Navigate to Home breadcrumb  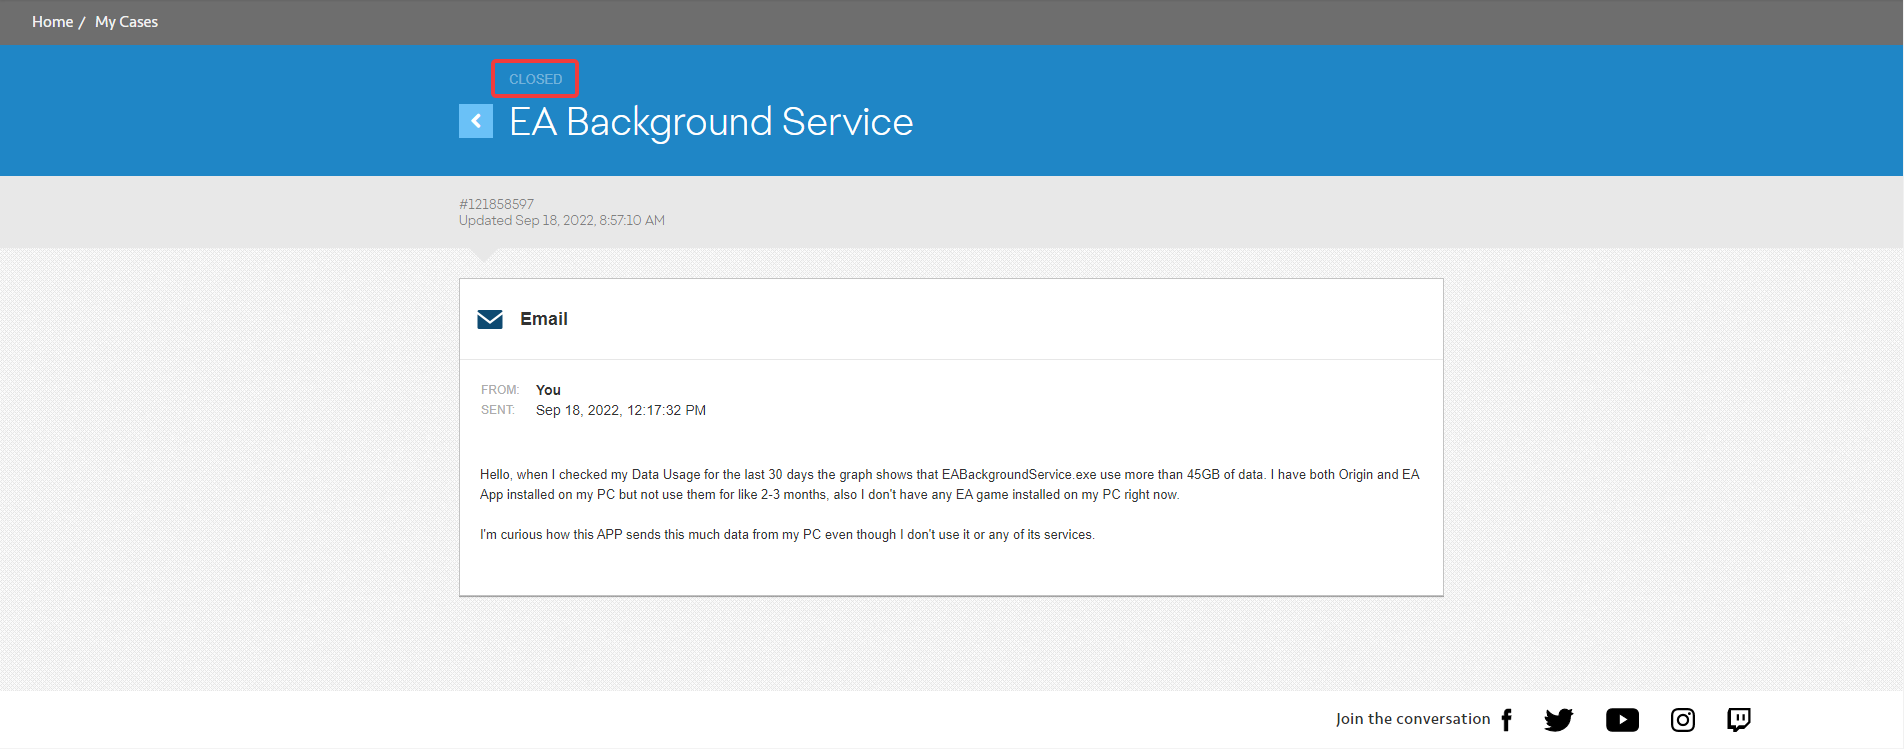click(x=52, y=22)
